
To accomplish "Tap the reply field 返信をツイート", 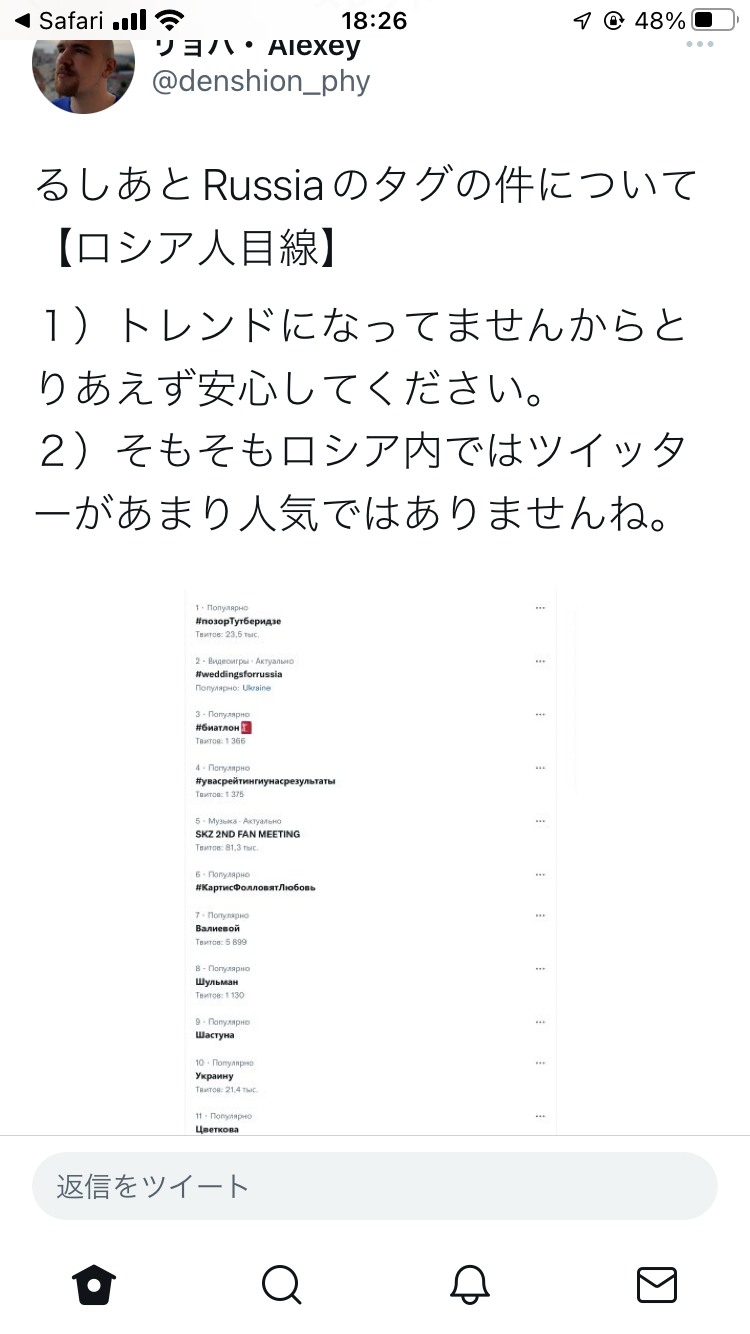I will tap(375, 1186).
